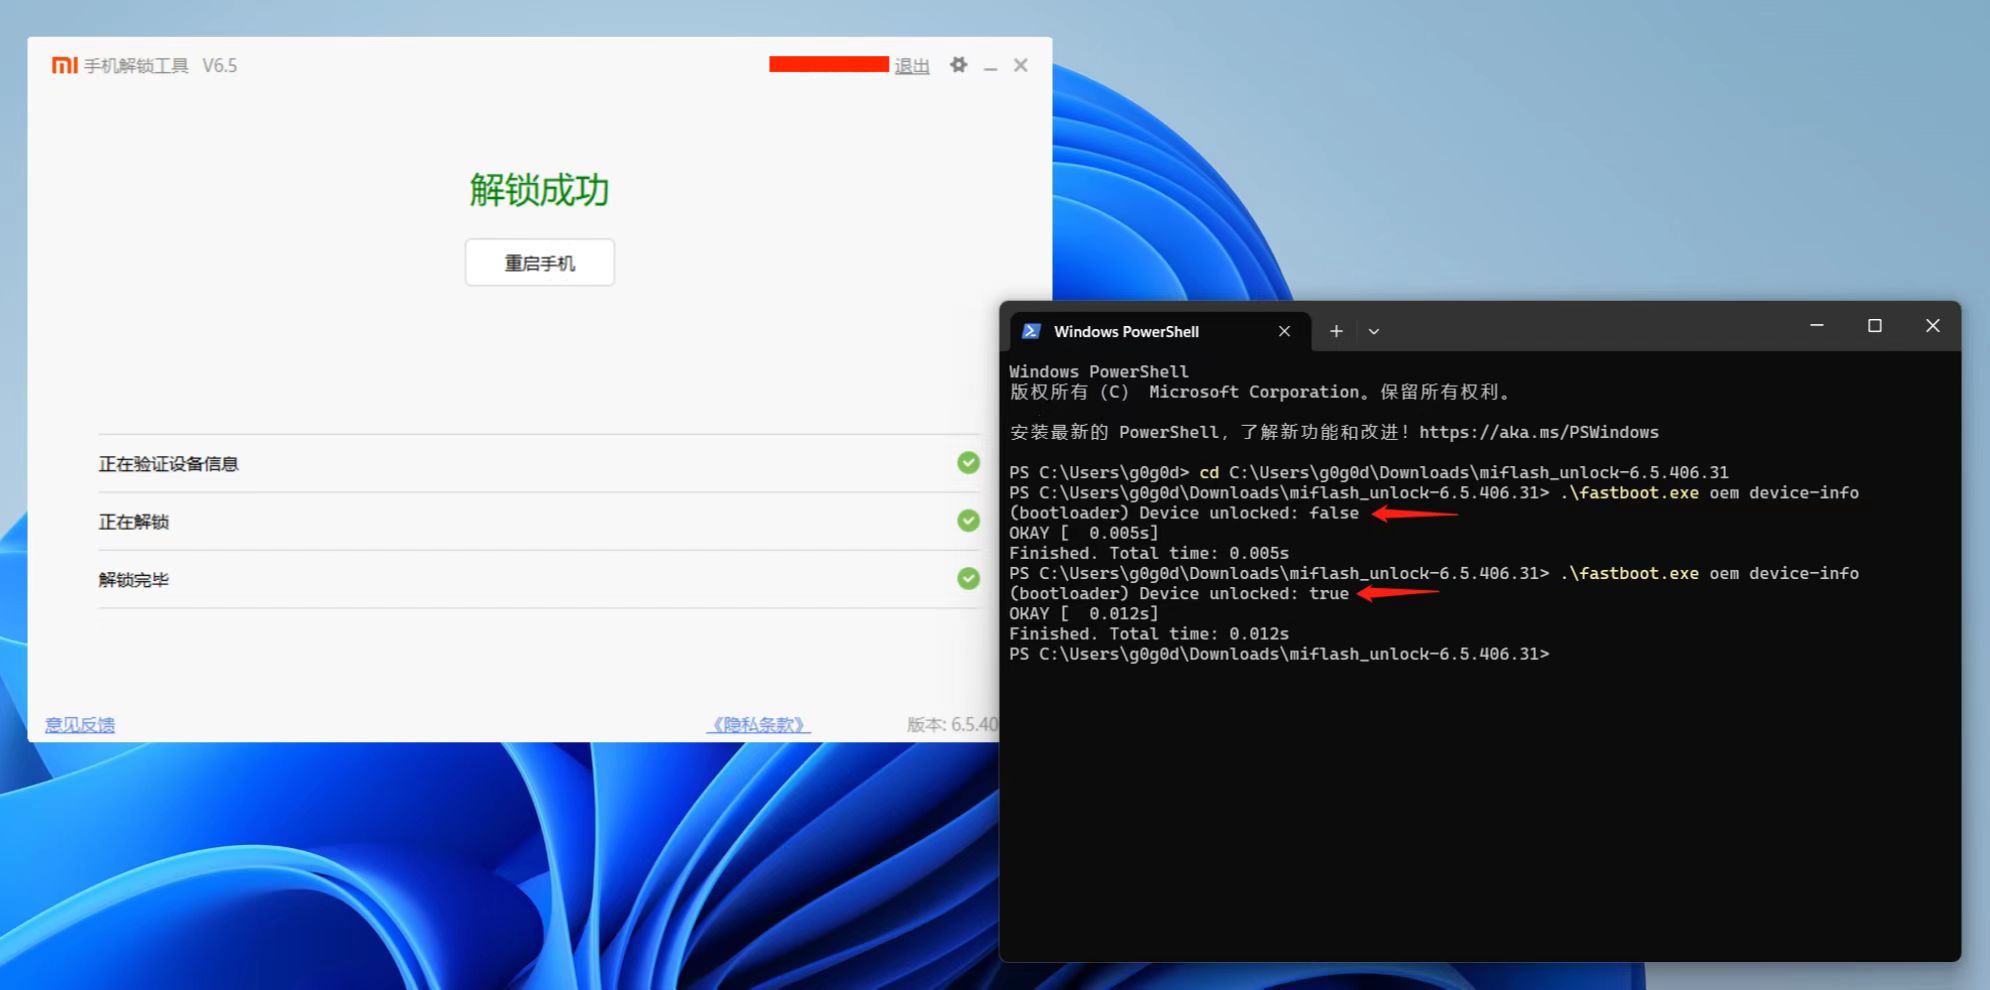Open the Mi Unlock settings gear

tap(958, 65)
